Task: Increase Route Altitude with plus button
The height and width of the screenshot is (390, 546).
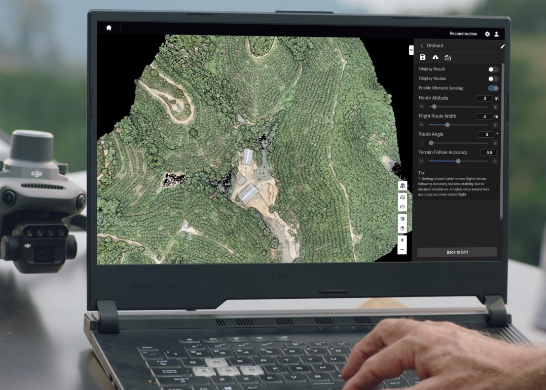Action: pos(495,107)
